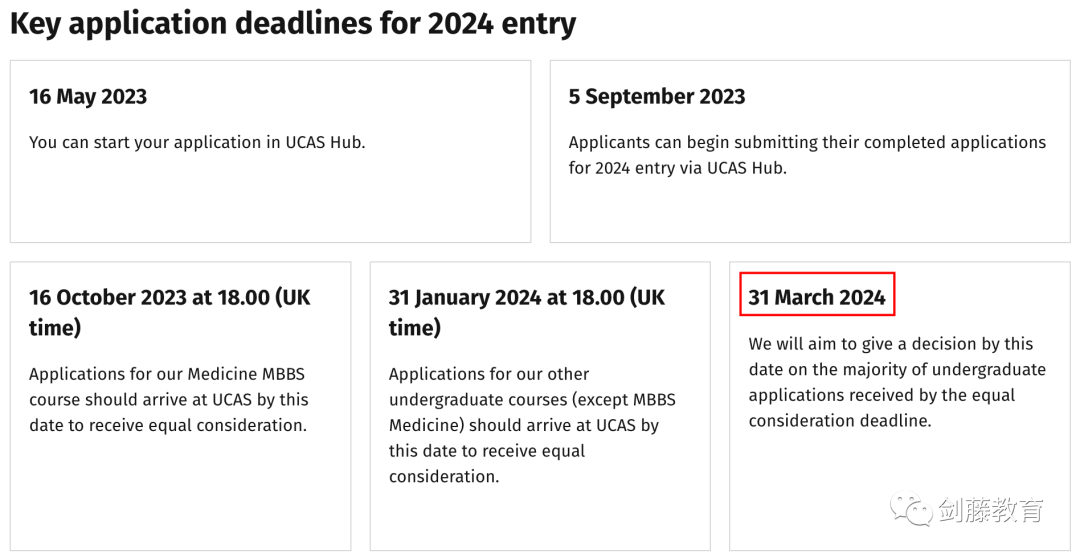
Task: Click the 31 January 2024 deadline heading
Action: click(x=526, y=312)
